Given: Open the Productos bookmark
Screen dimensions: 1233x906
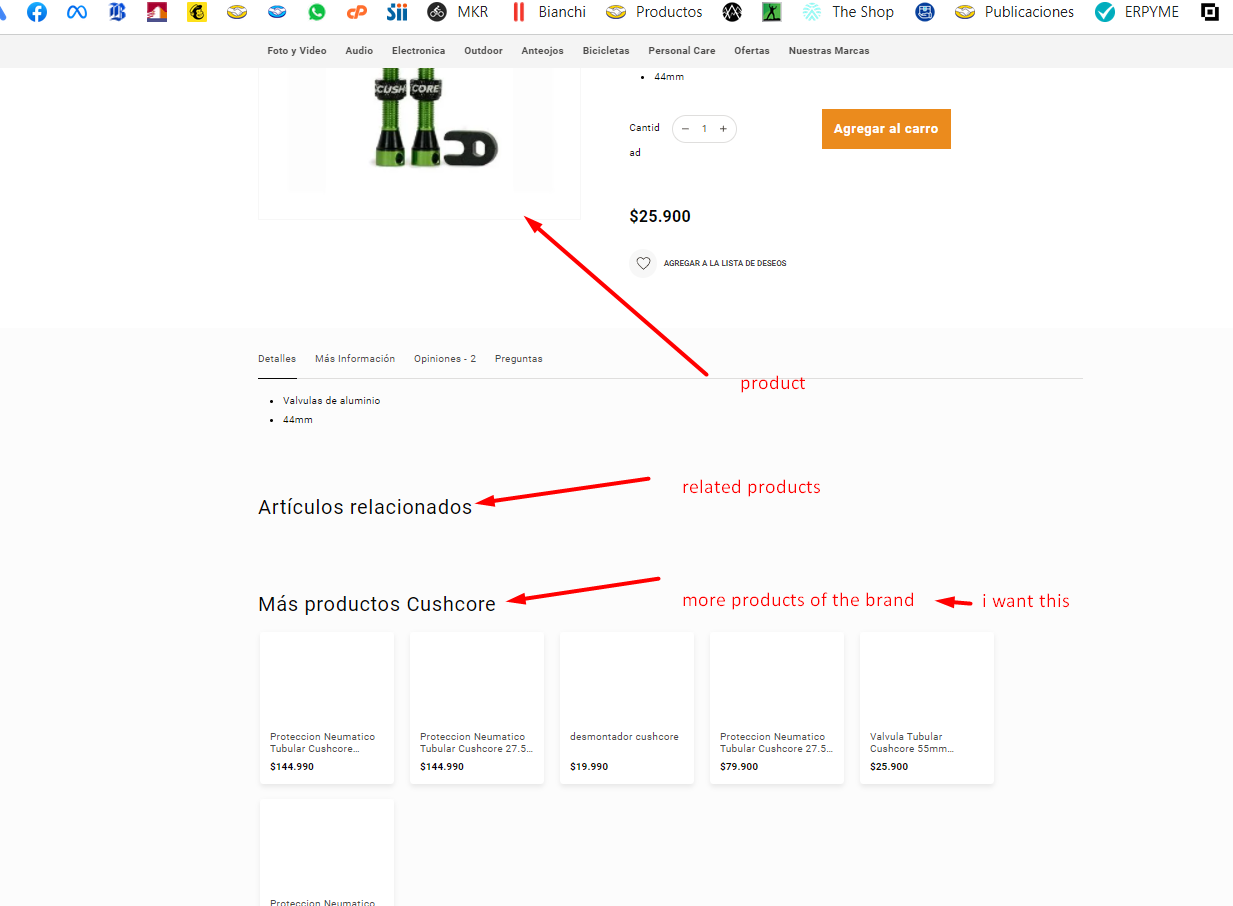Looking at the screenshot, I should (x=654, y=12).
